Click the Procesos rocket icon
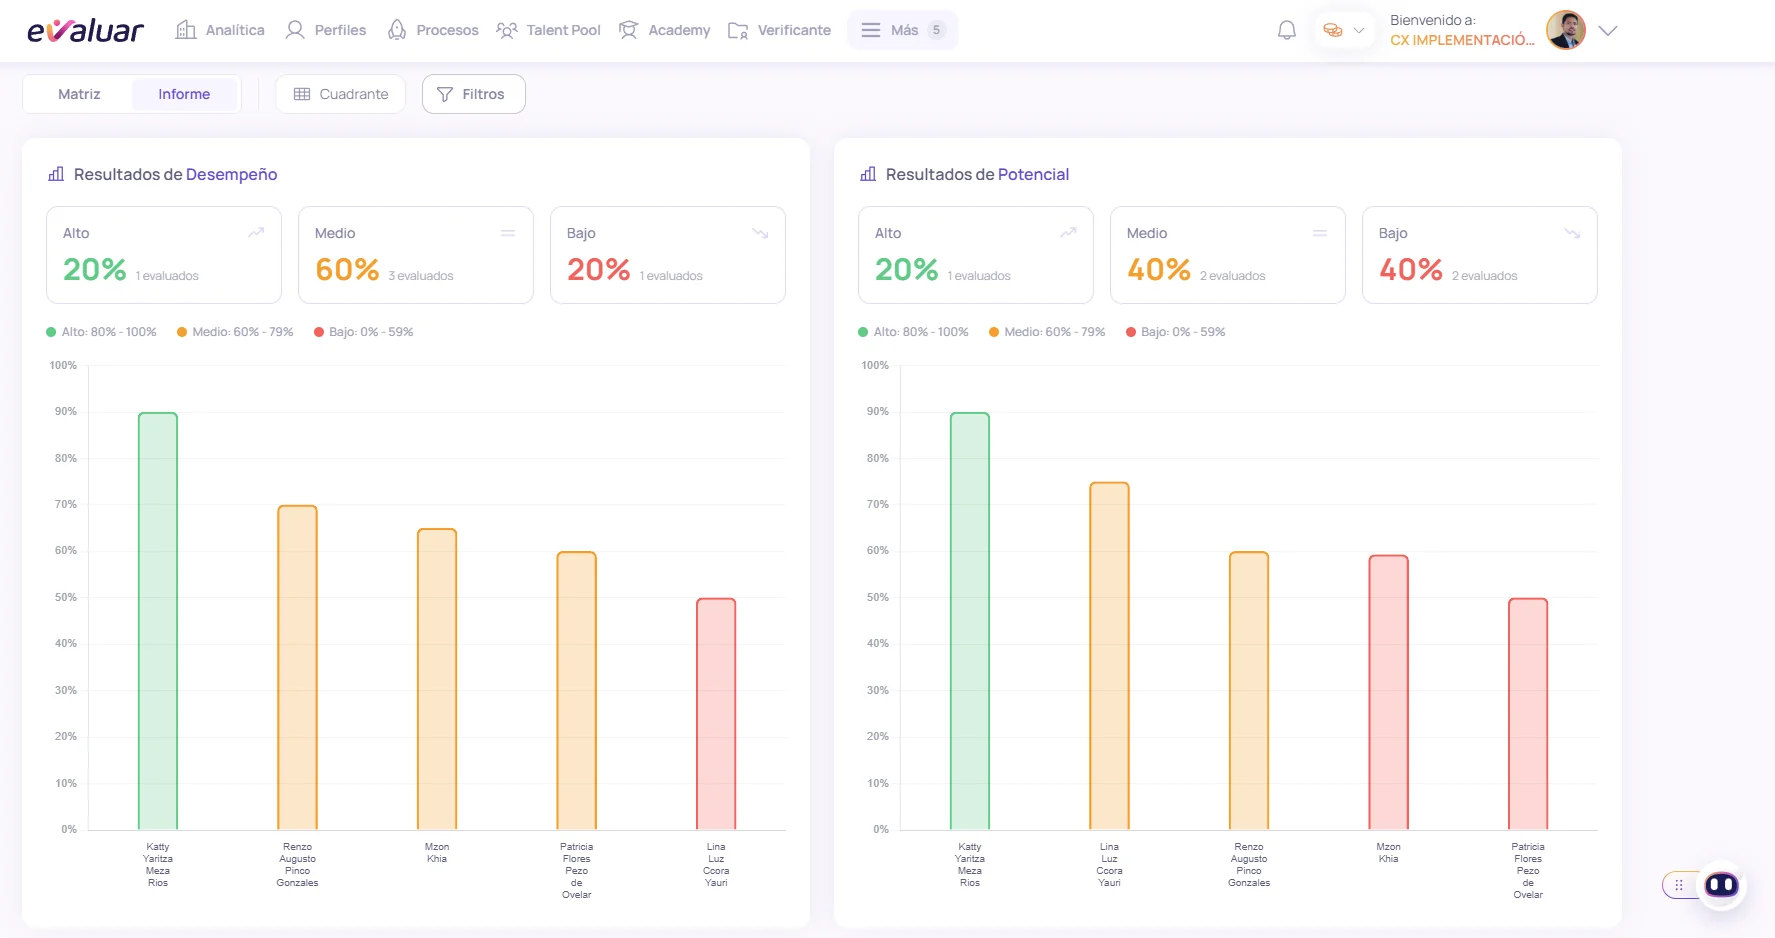The height and width of the screenshot is (938, 1775). click(x=397, y=30)
